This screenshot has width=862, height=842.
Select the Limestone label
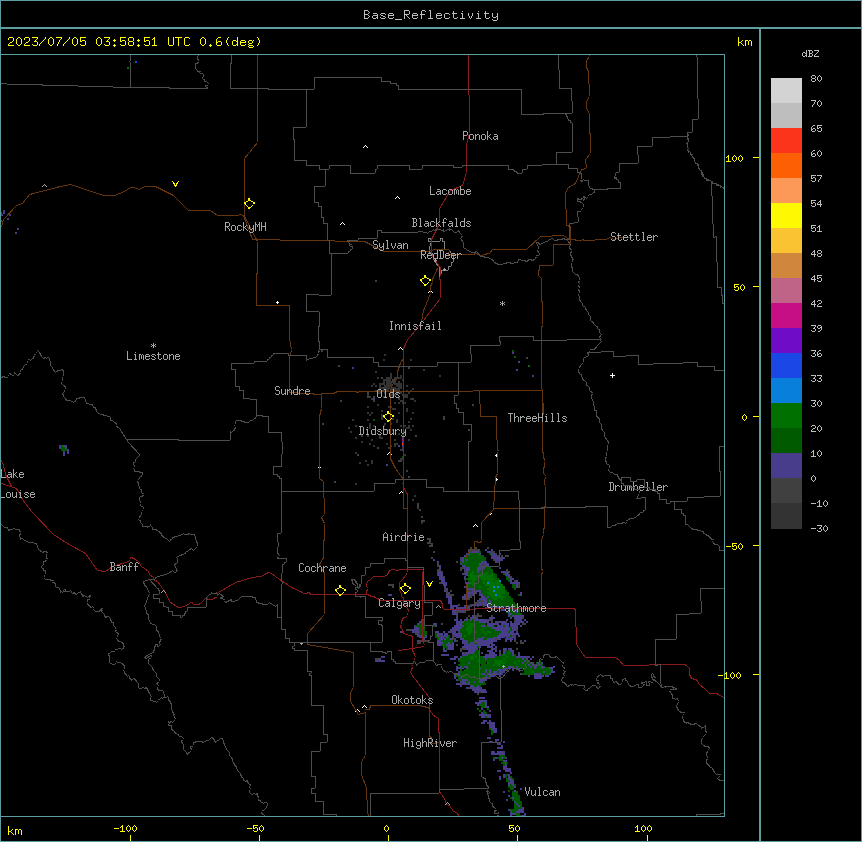(153, 356)
